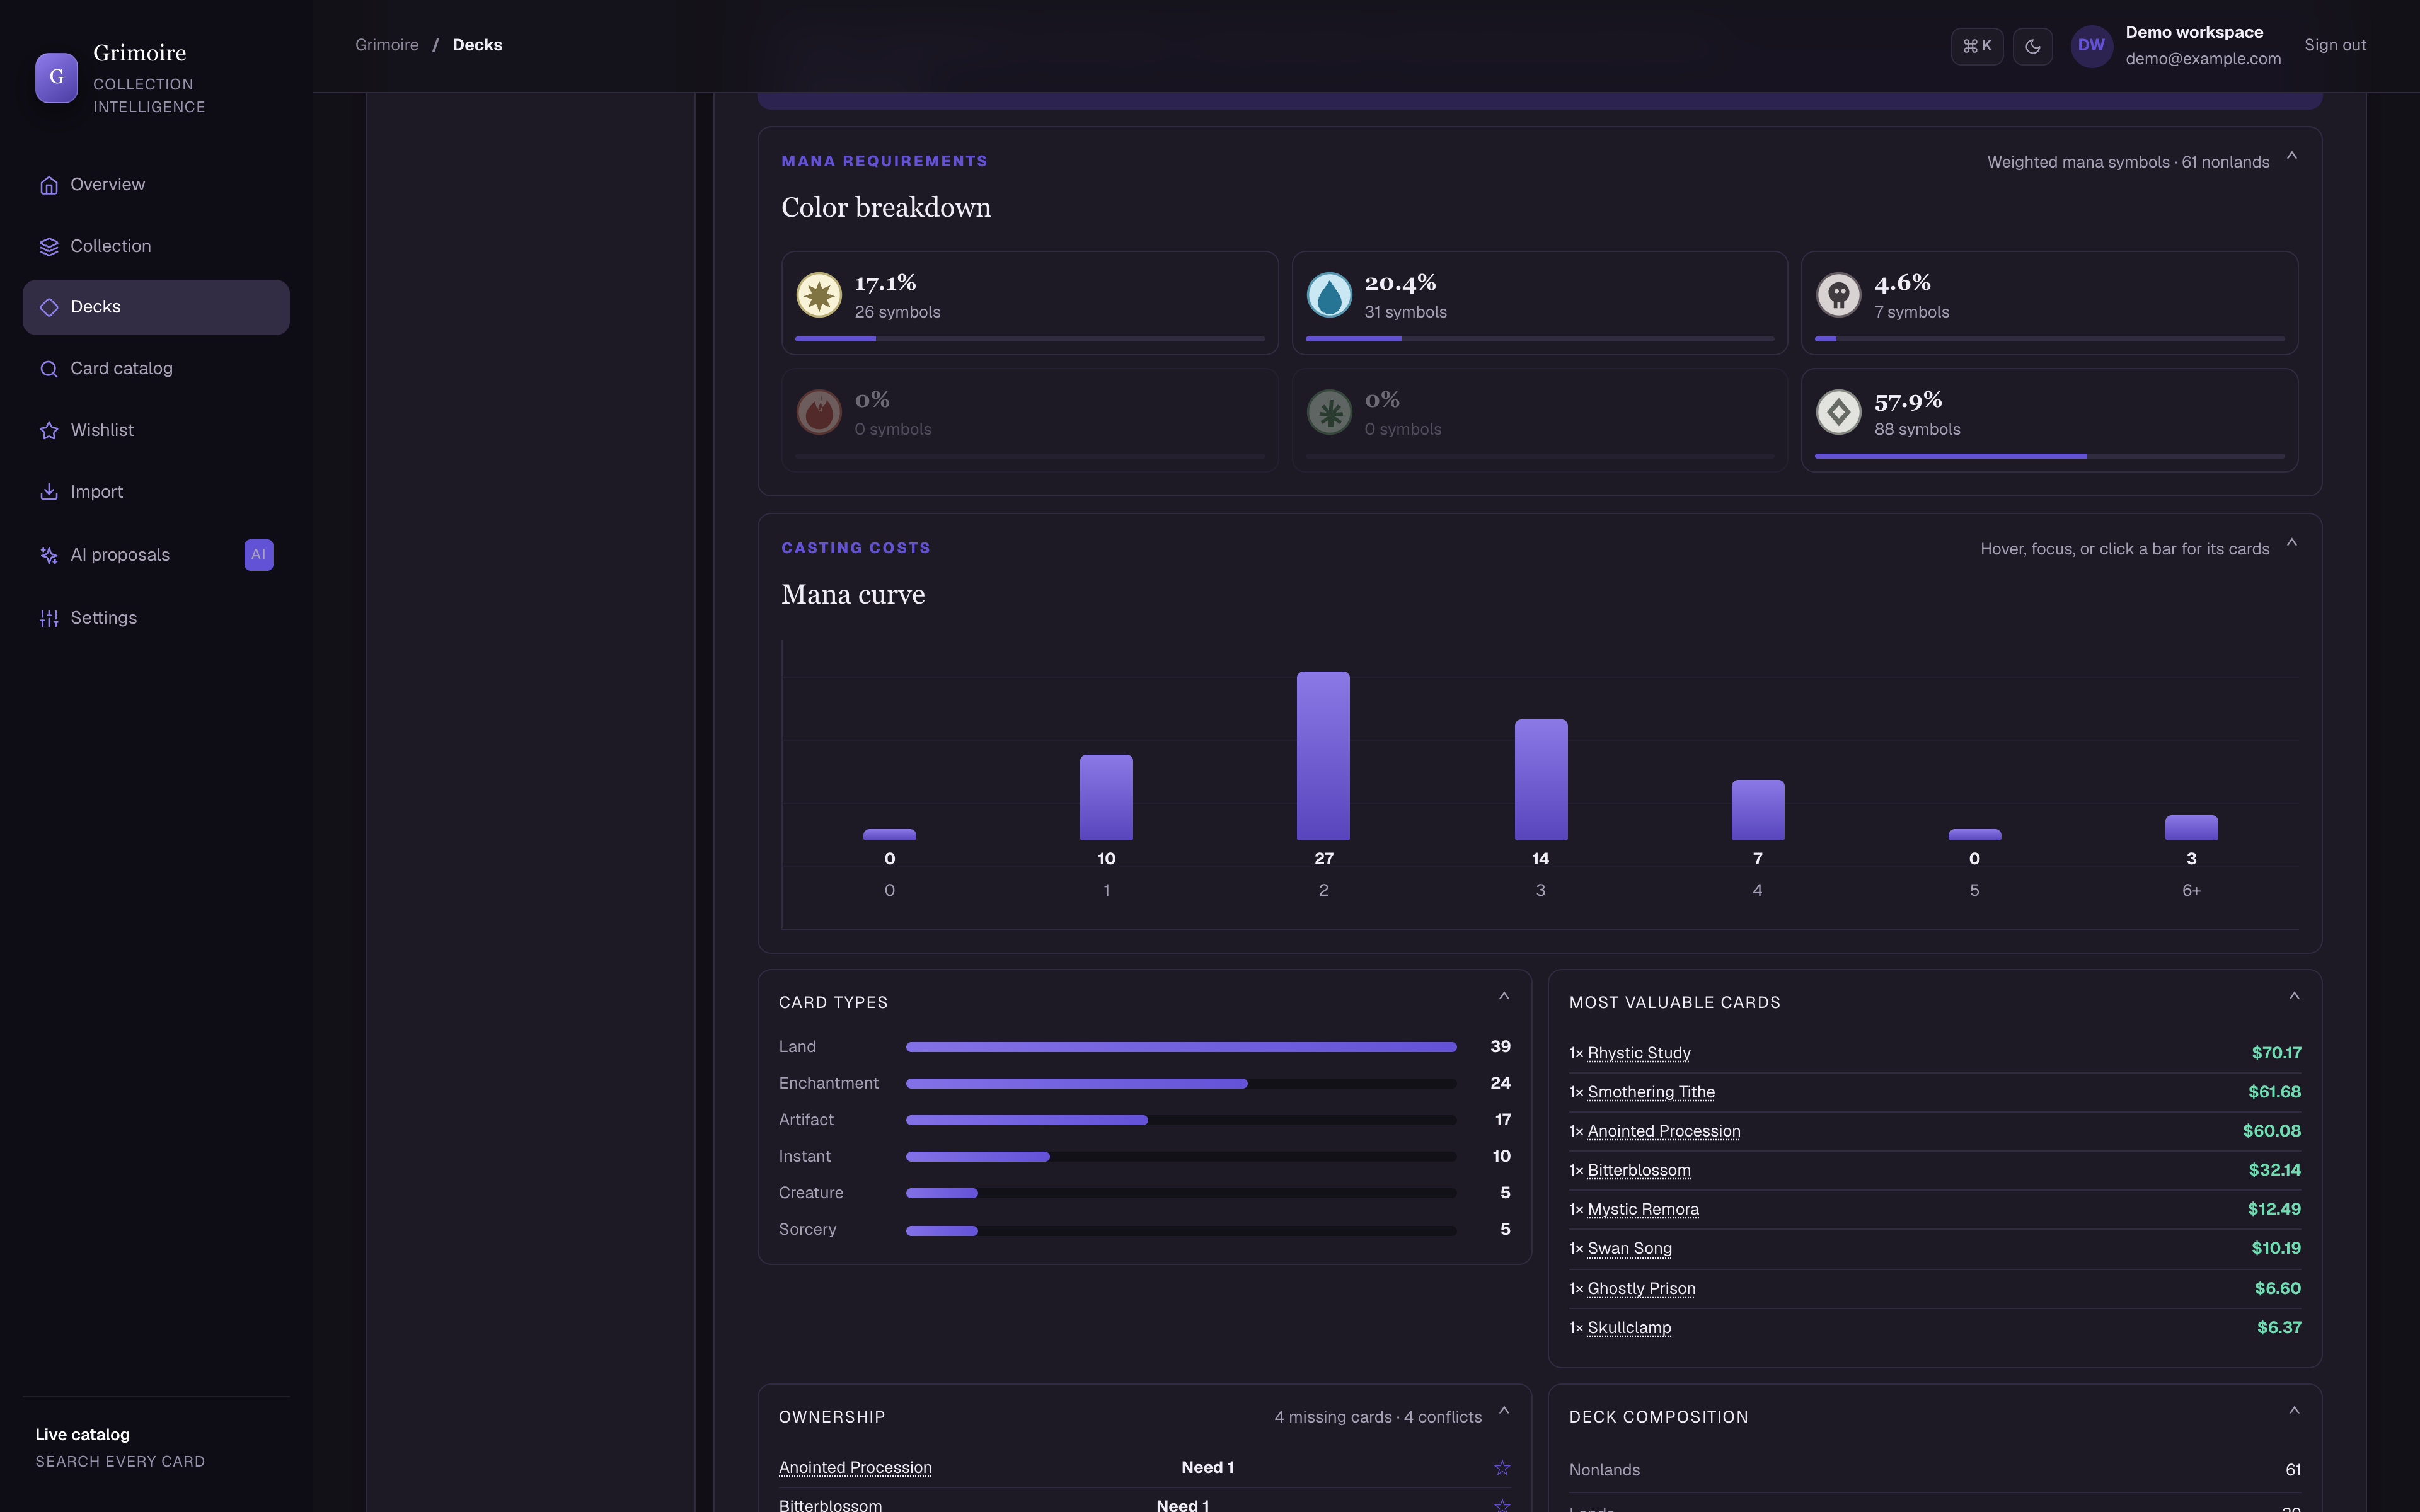Select Decks in the sidebar
2420x1512 pixels.
[156, 307]
